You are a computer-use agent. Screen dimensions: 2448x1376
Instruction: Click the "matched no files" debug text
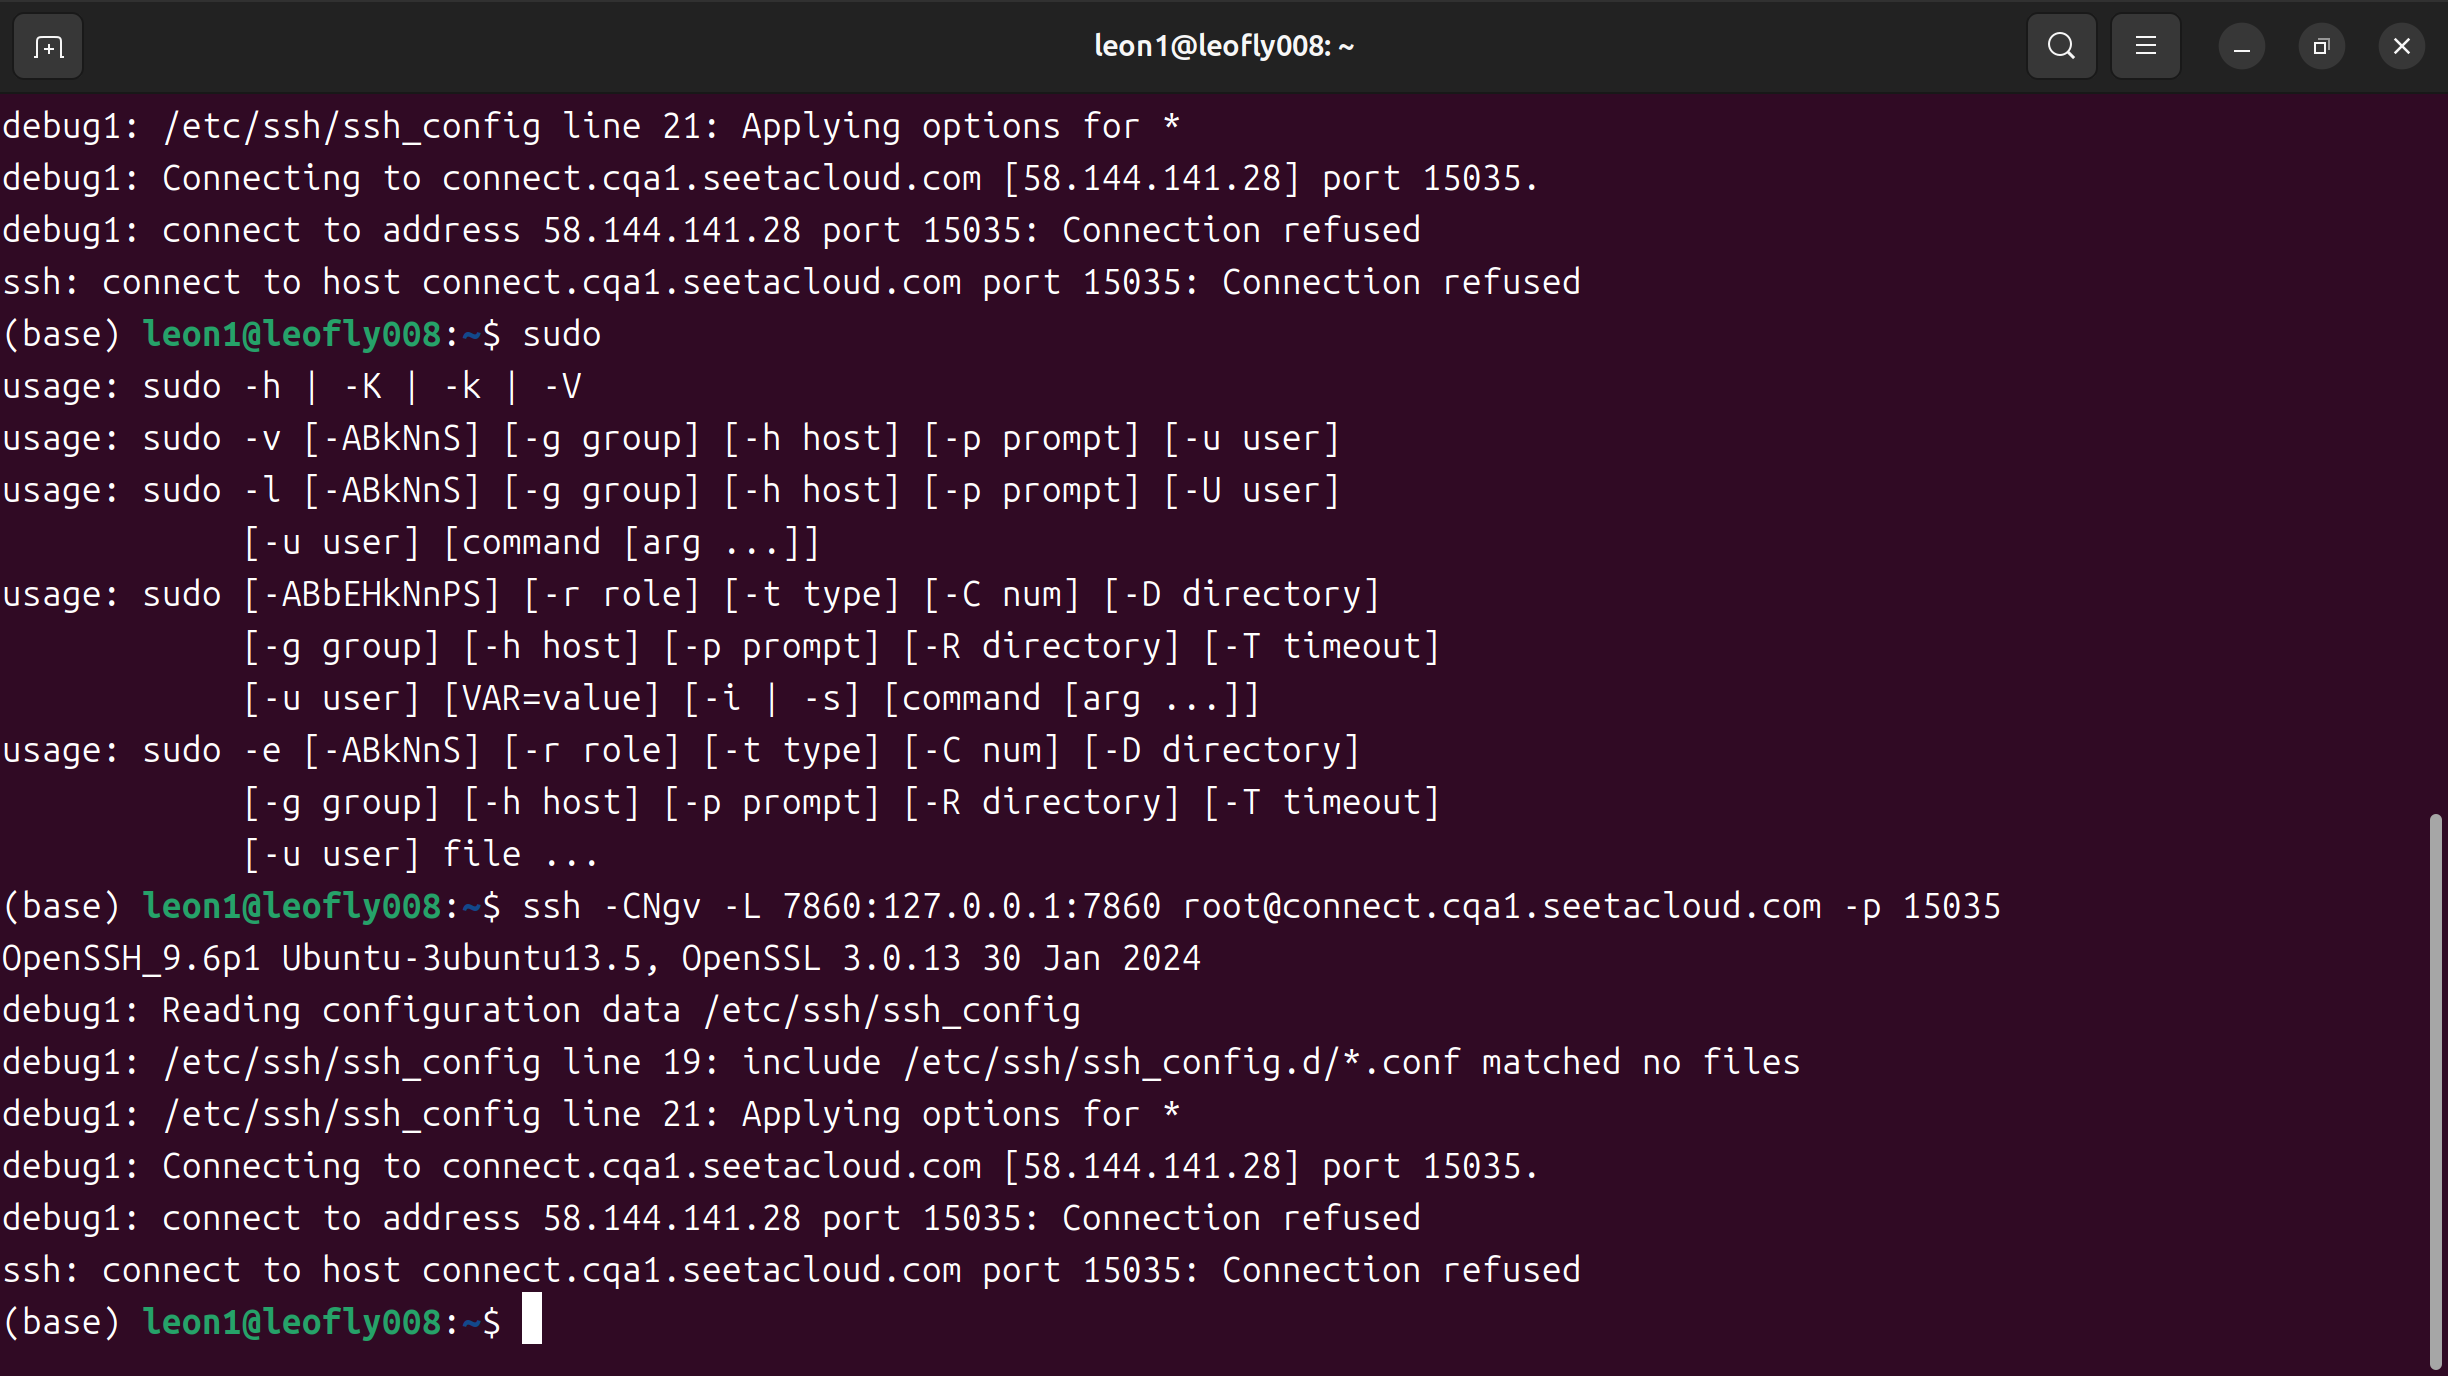click(1640, 1062)
